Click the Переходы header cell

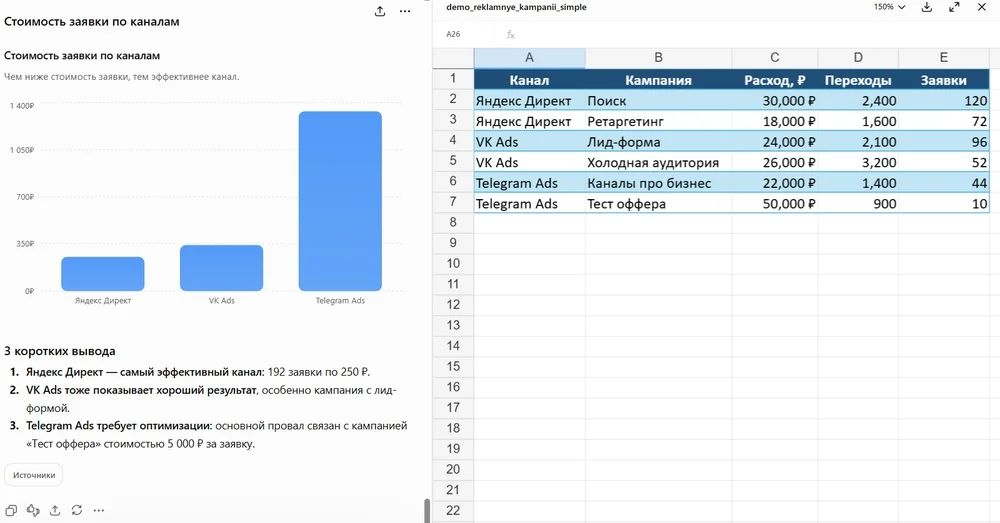tap(858, 80)
